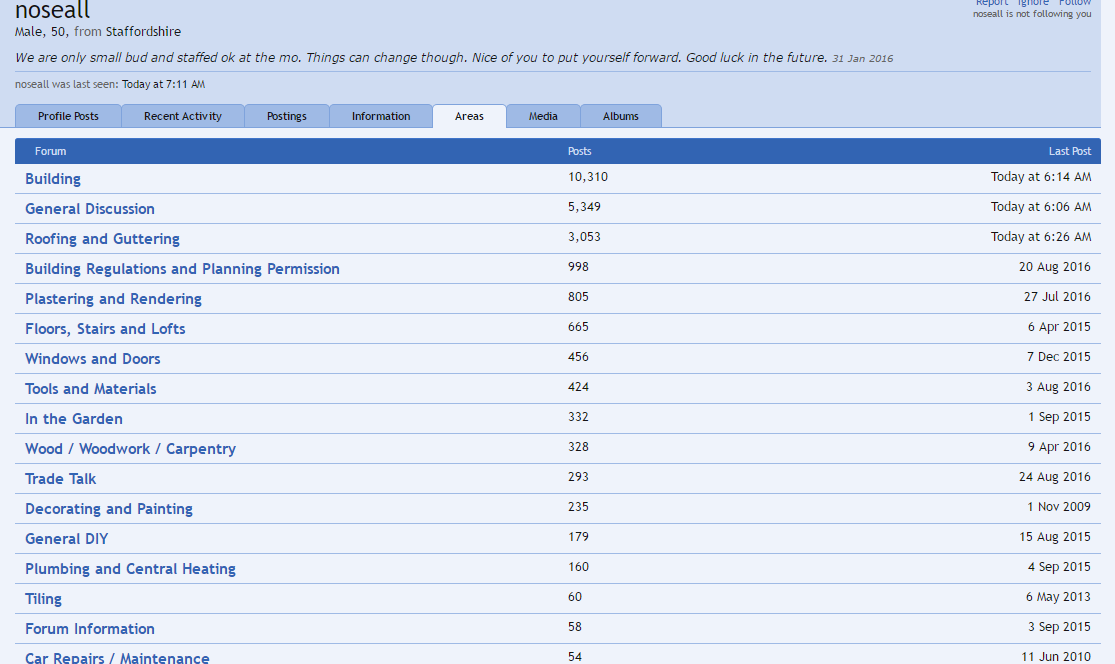Open the Recent Activity tab

pyautogui.click(x=182, y=116)
